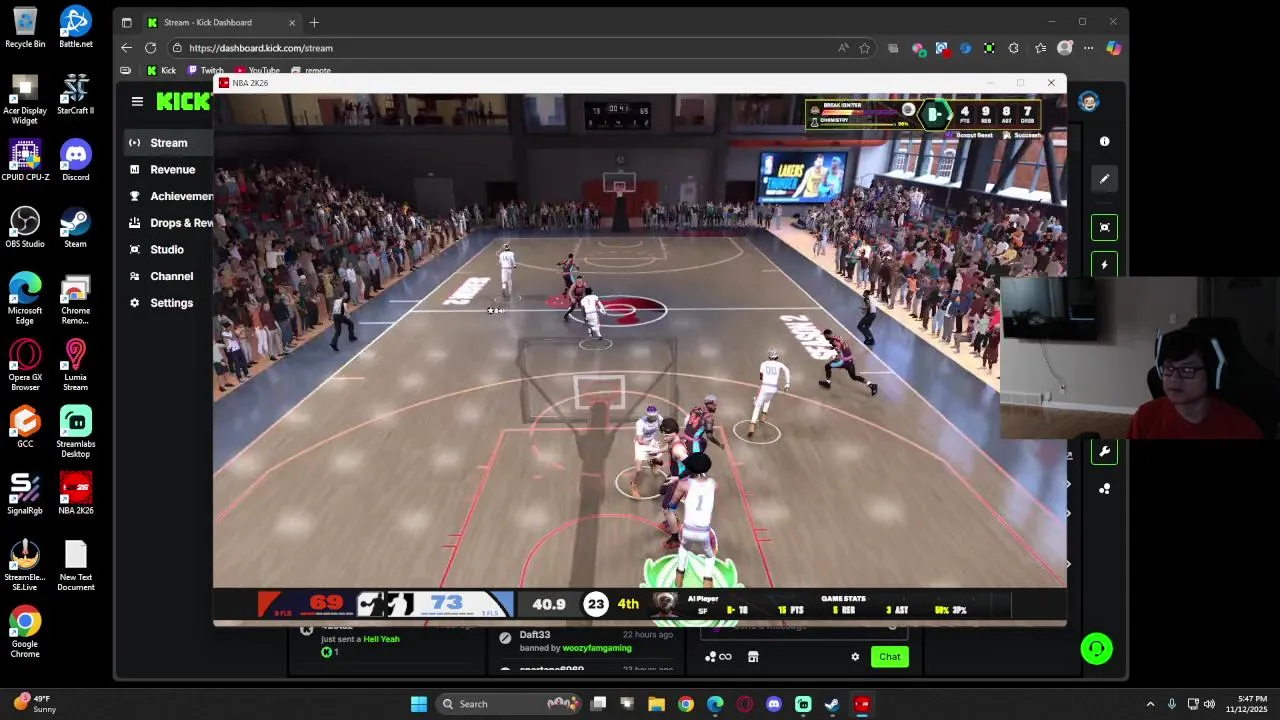The width and height of the screenshot is (1280, 720).
Task: Open Battle.net desktop icon
Action: [75, 28]
